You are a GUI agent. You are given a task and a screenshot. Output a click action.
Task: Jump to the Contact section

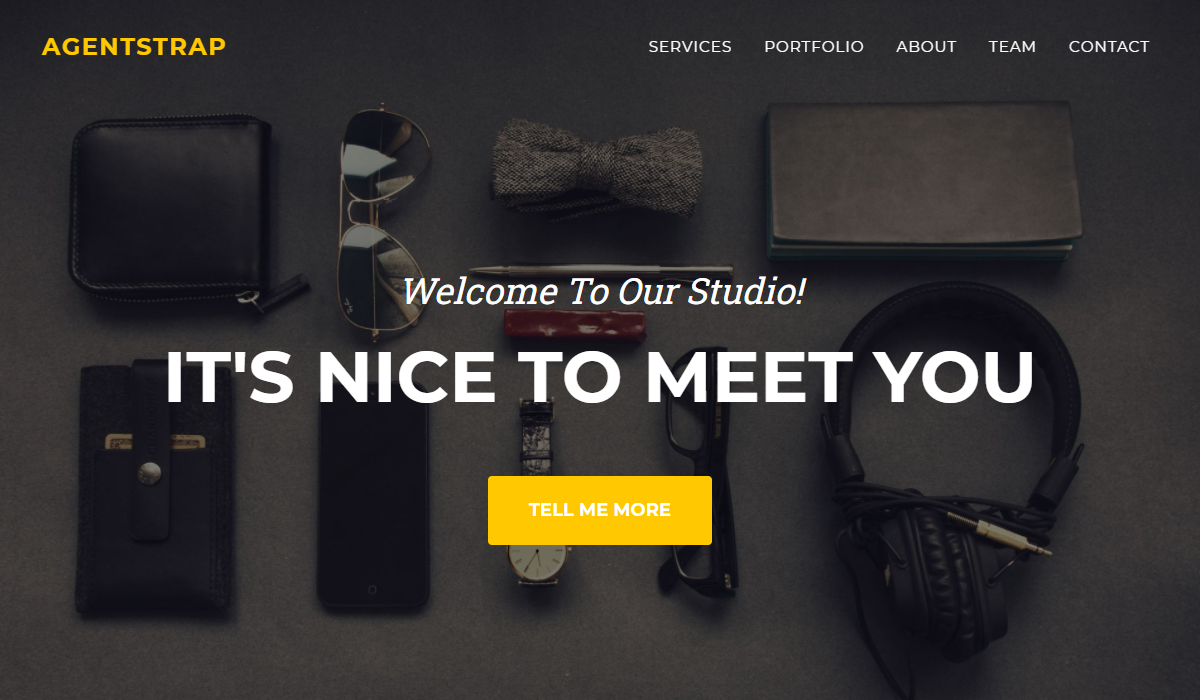coord(1109,46)
